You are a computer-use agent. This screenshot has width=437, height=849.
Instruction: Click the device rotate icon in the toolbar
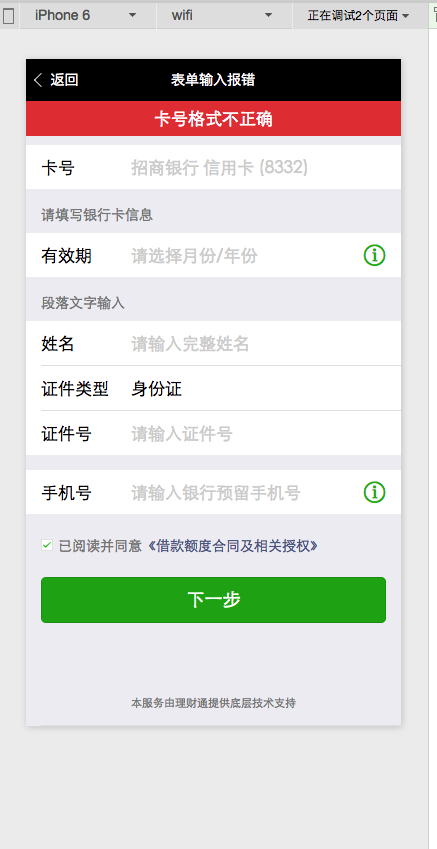pos(8,16)
